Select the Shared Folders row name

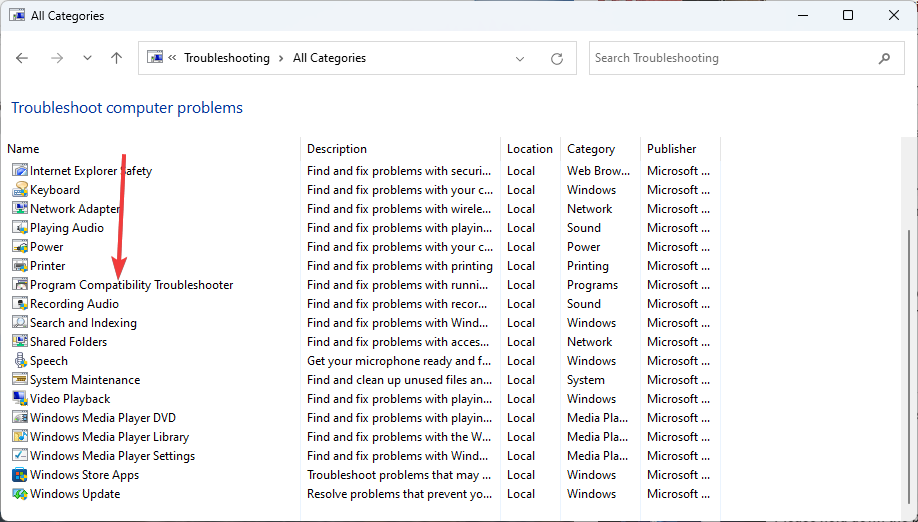point(68,342)
